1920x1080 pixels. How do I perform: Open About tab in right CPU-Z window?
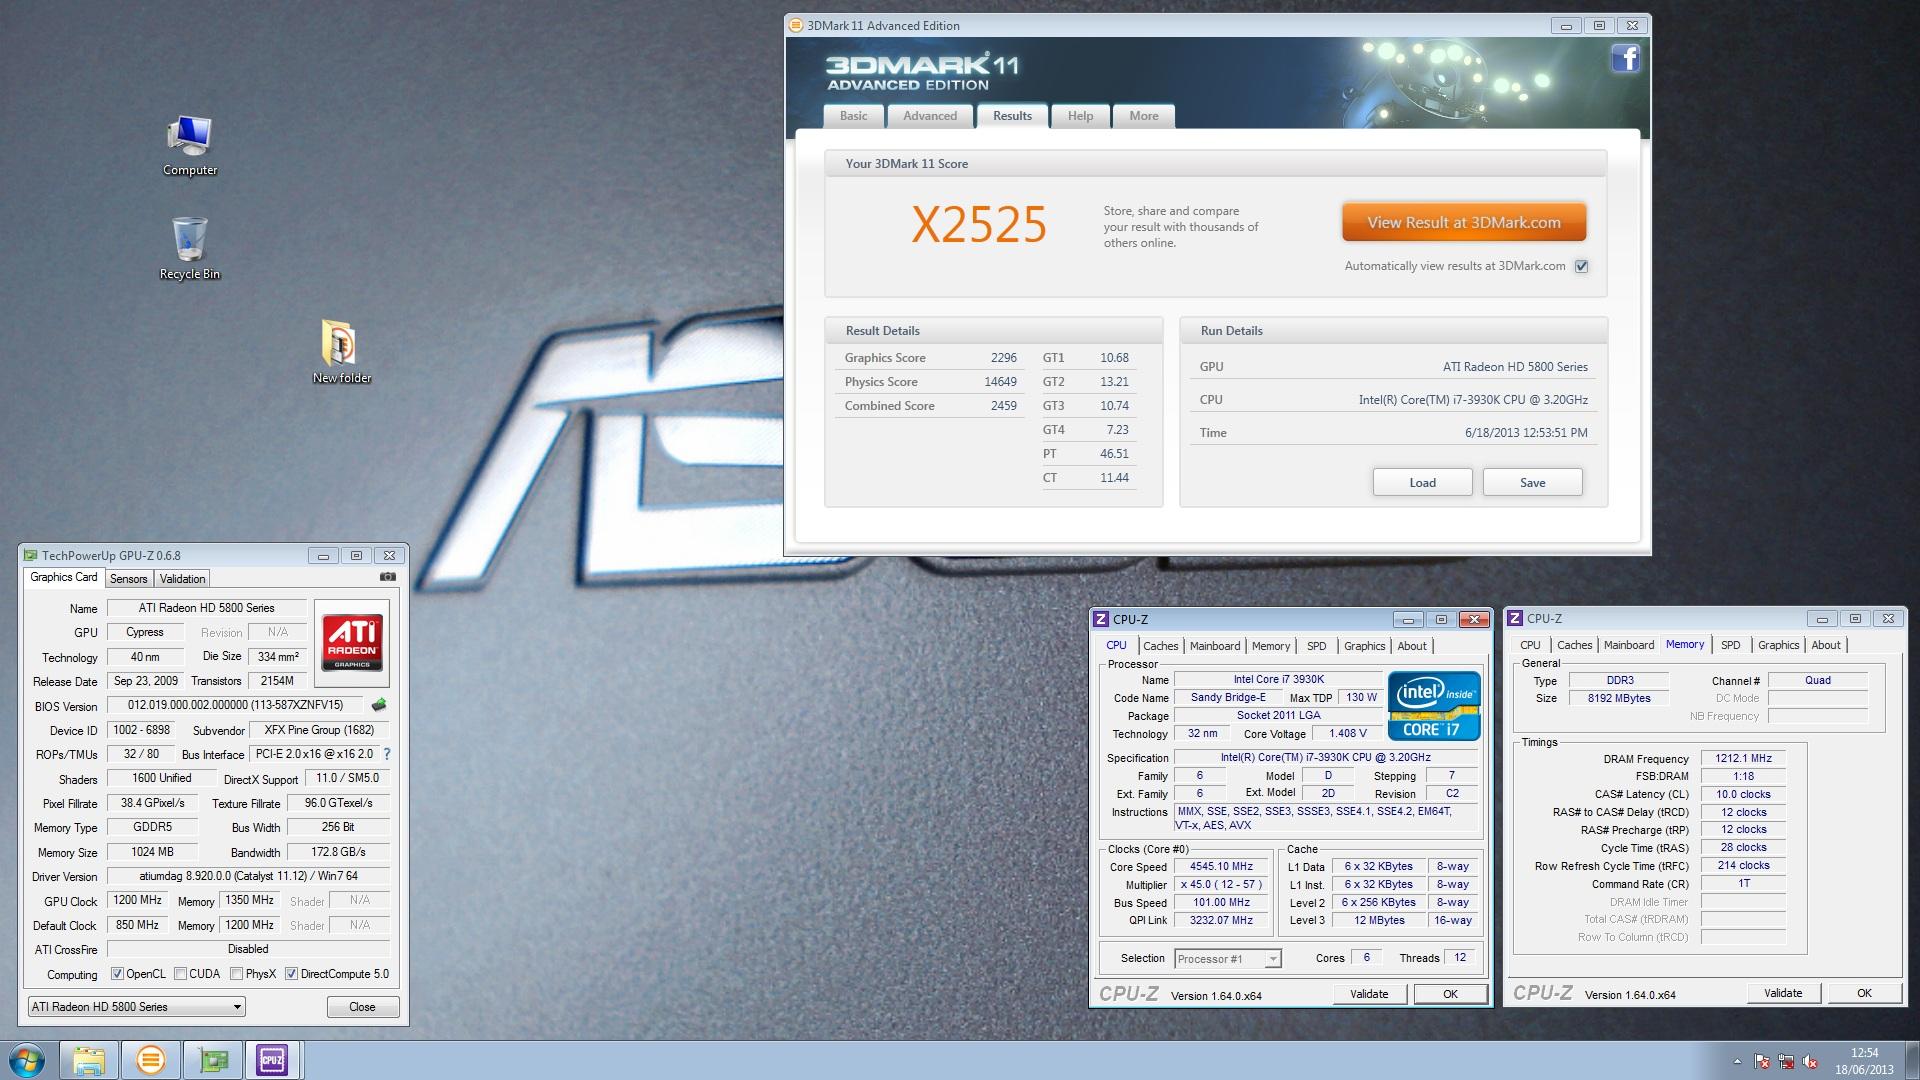pyautogui.click(x=1826, y=645)
